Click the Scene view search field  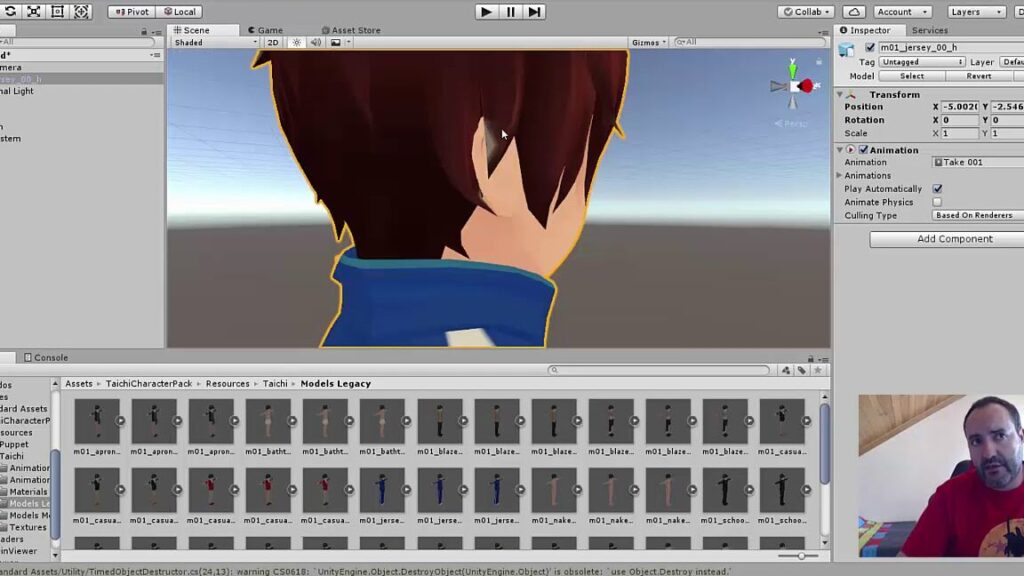[x=749, y=42]
